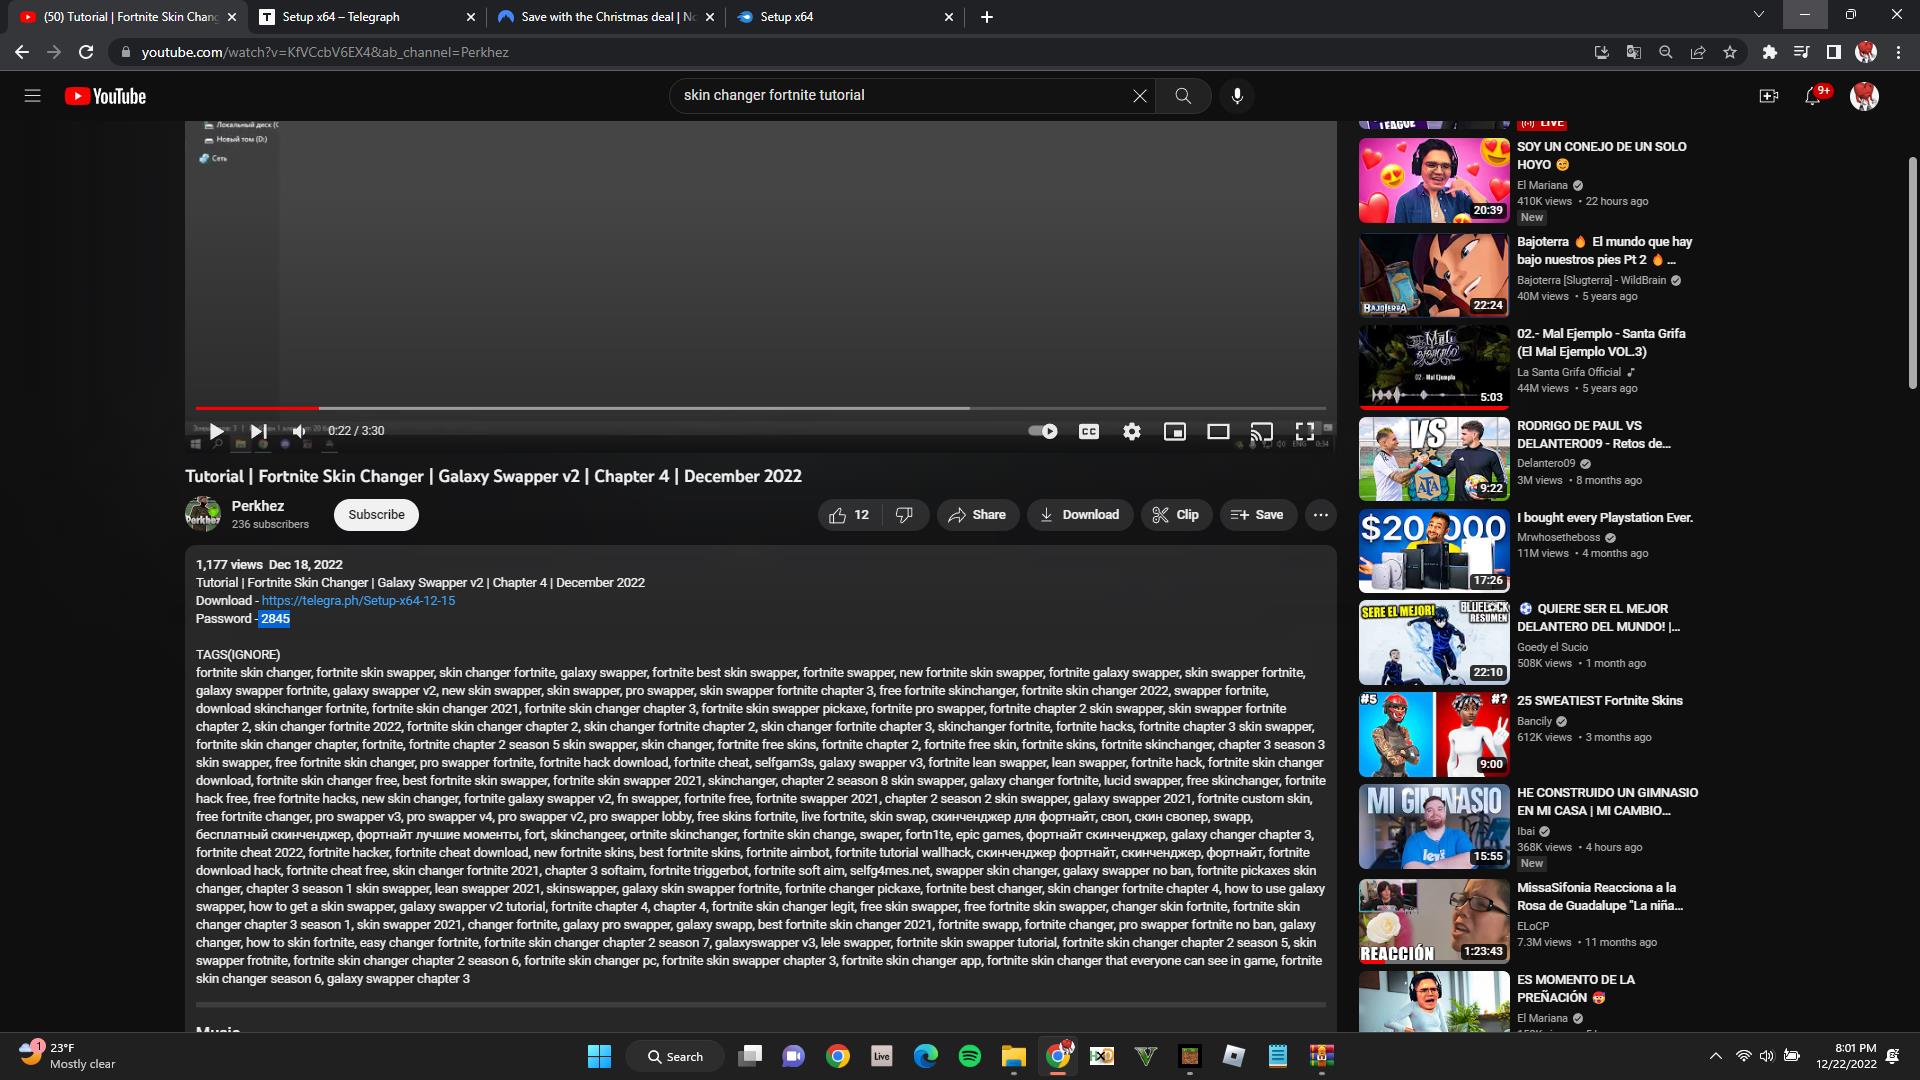
Task: Open Chrome tab search dropdown arrow
Action: [x=1758, y=15]
